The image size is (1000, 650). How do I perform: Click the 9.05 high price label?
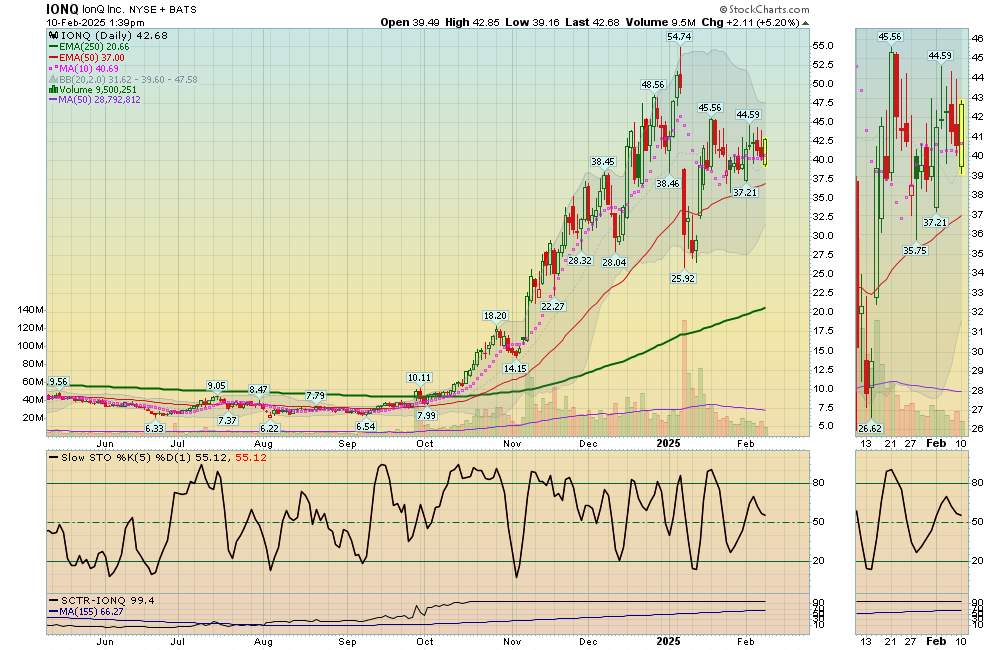[216, 385]
